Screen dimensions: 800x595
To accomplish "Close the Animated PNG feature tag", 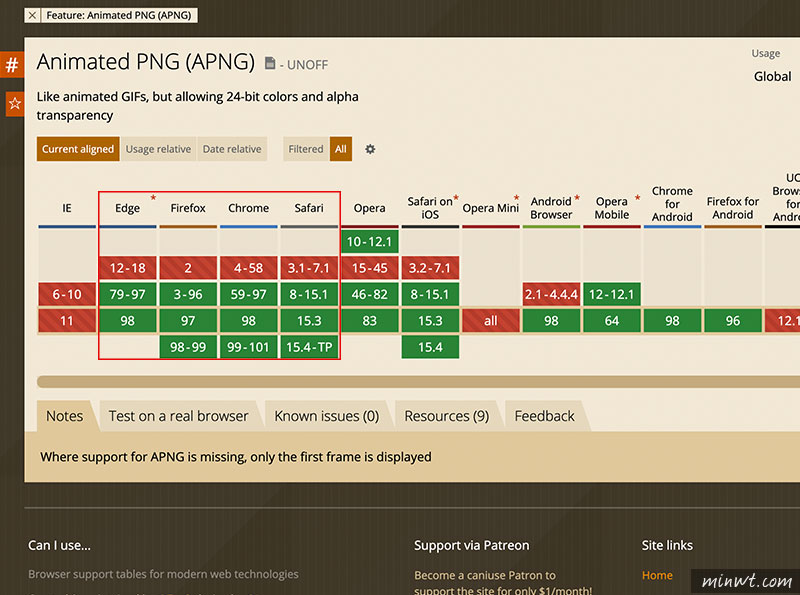I will 32,15.
